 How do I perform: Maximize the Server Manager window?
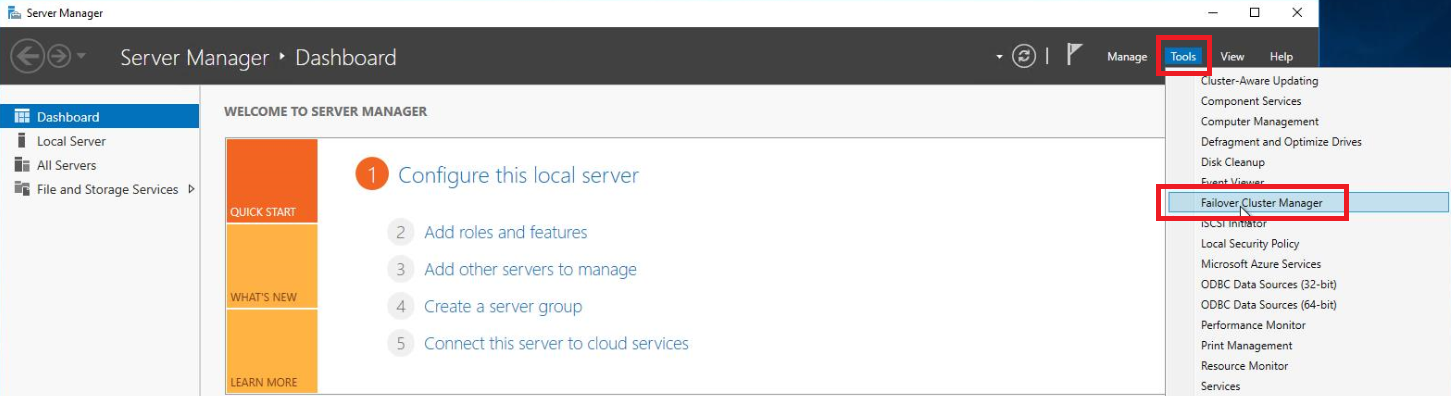[1254, 13]
